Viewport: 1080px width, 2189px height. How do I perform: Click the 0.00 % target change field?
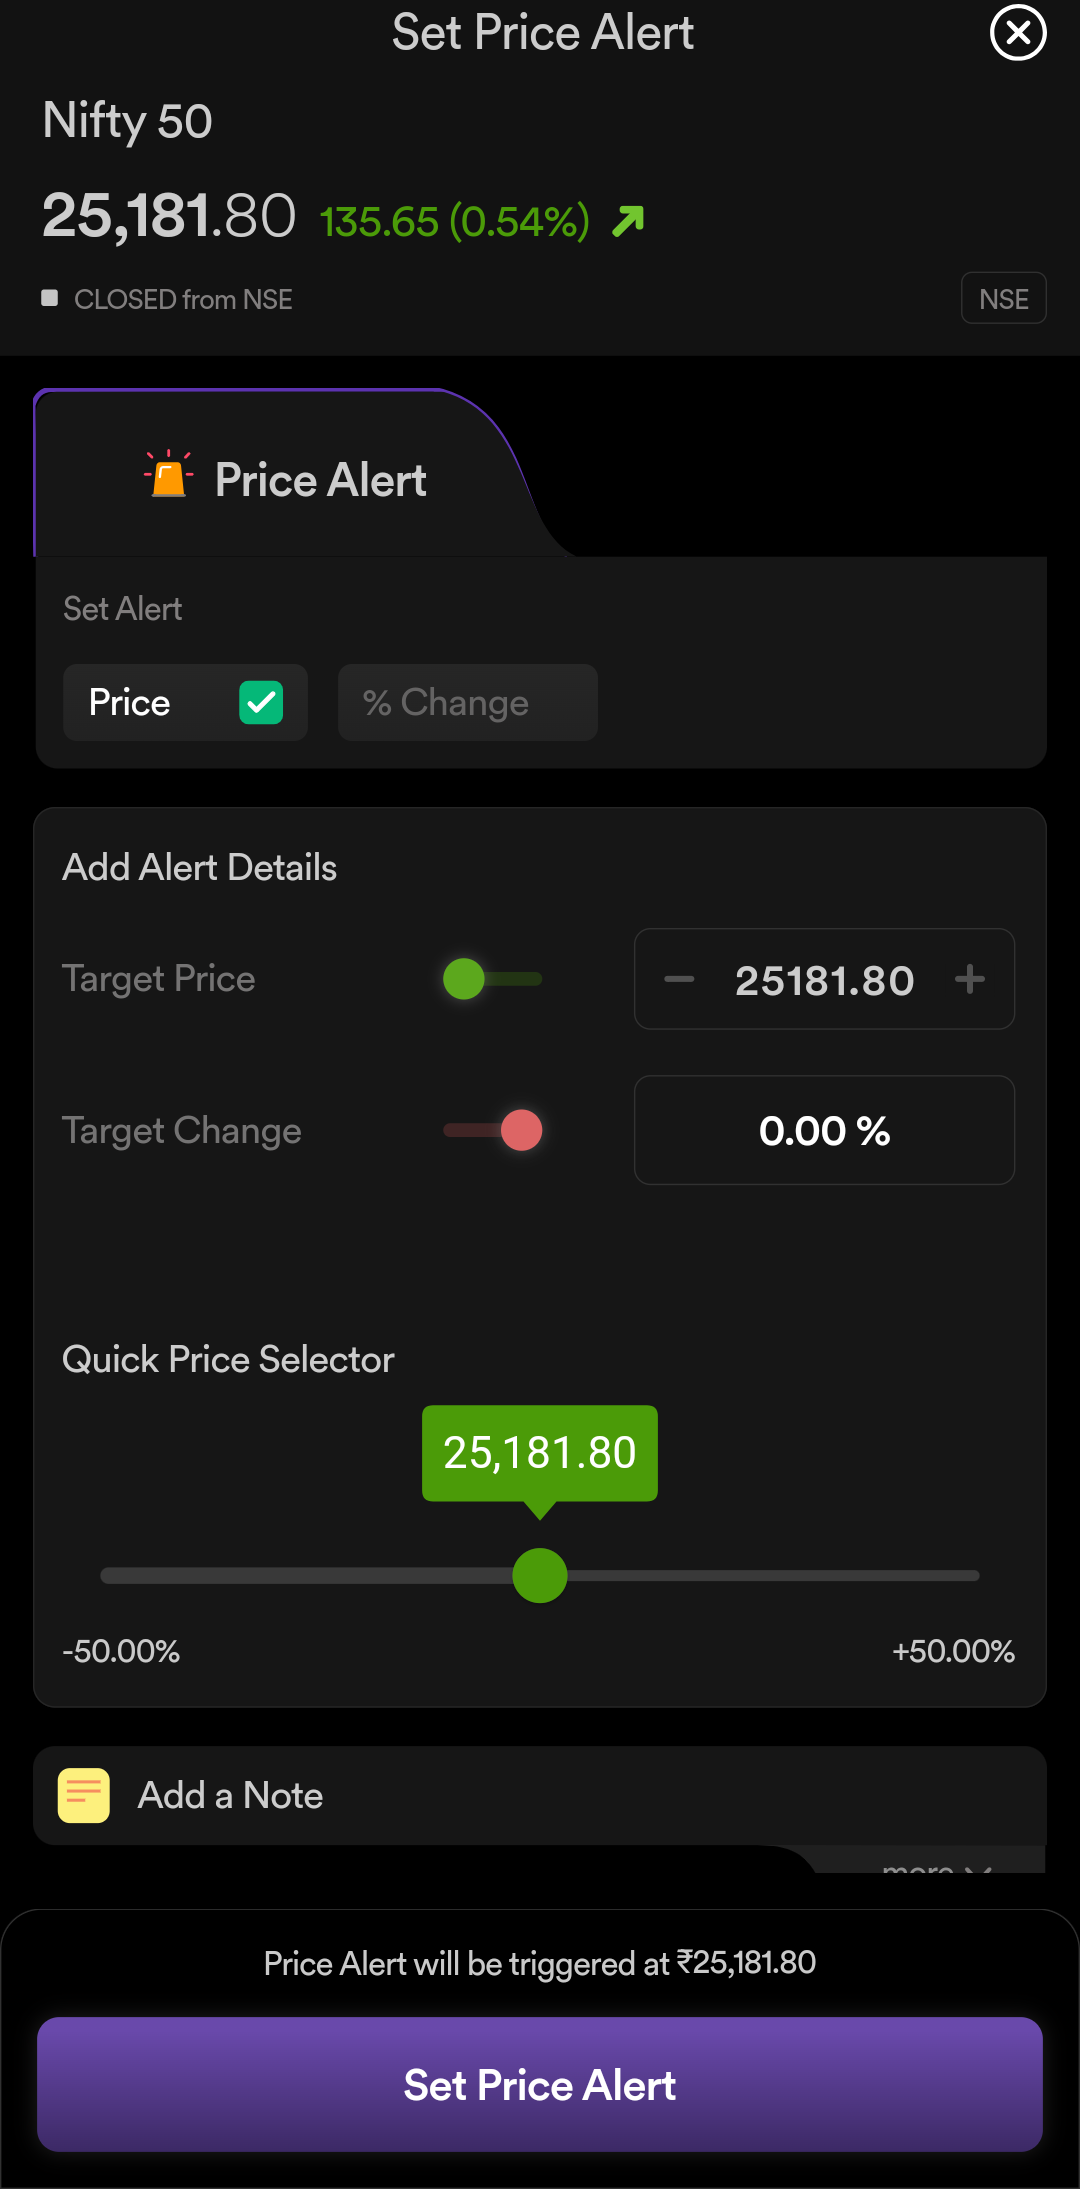pyautogui.click(x=824, y=1130)
